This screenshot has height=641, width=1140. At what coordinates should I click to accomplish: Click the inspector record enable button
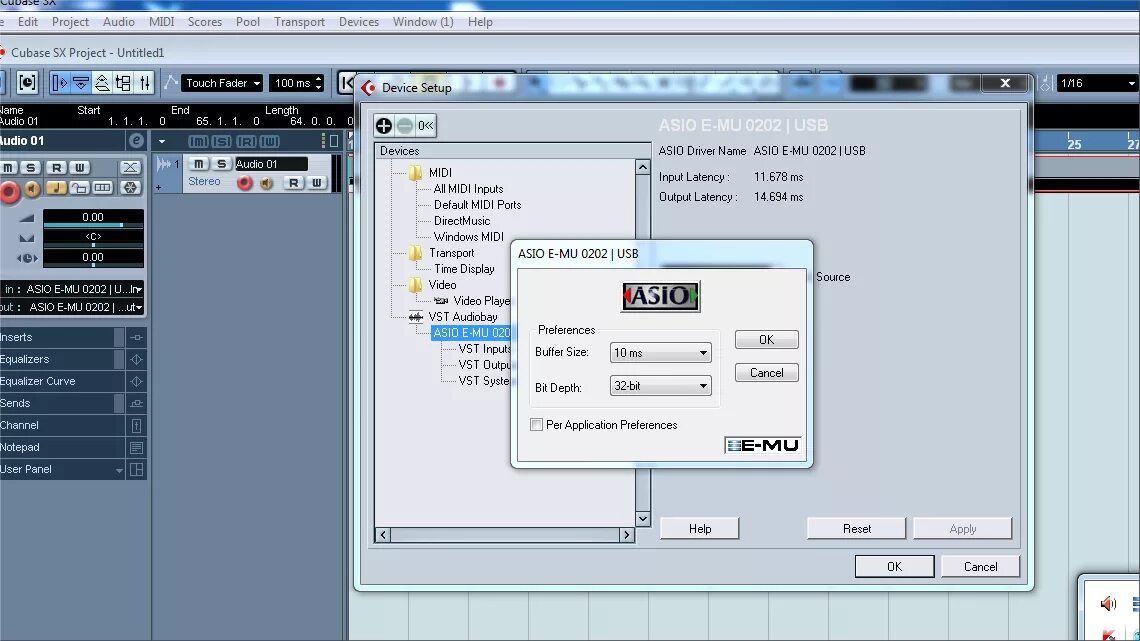tap(9, 192)
